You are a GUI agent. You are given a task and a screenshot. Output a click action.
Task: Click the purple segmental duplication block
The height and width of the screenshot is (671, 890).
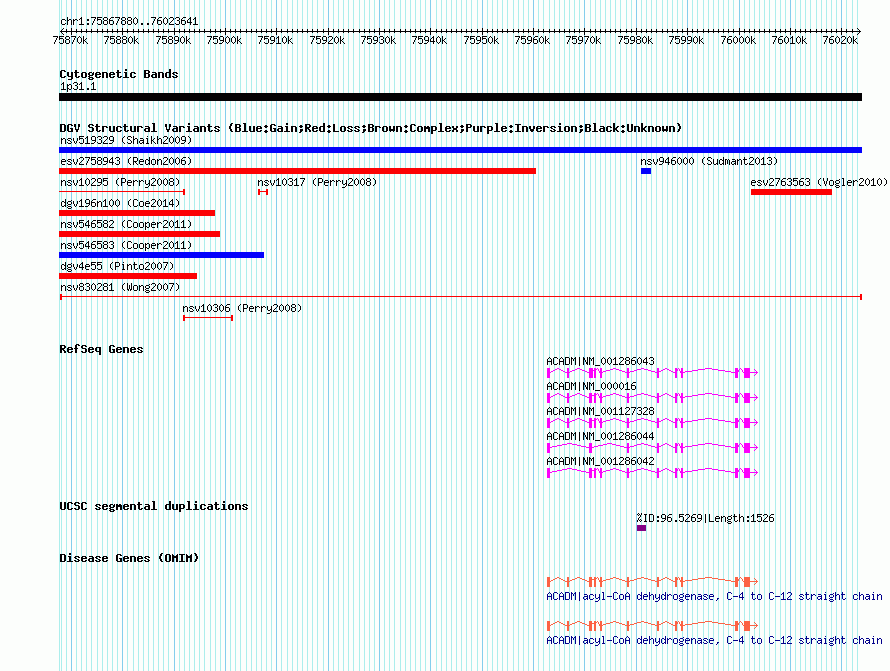(641, 528)
